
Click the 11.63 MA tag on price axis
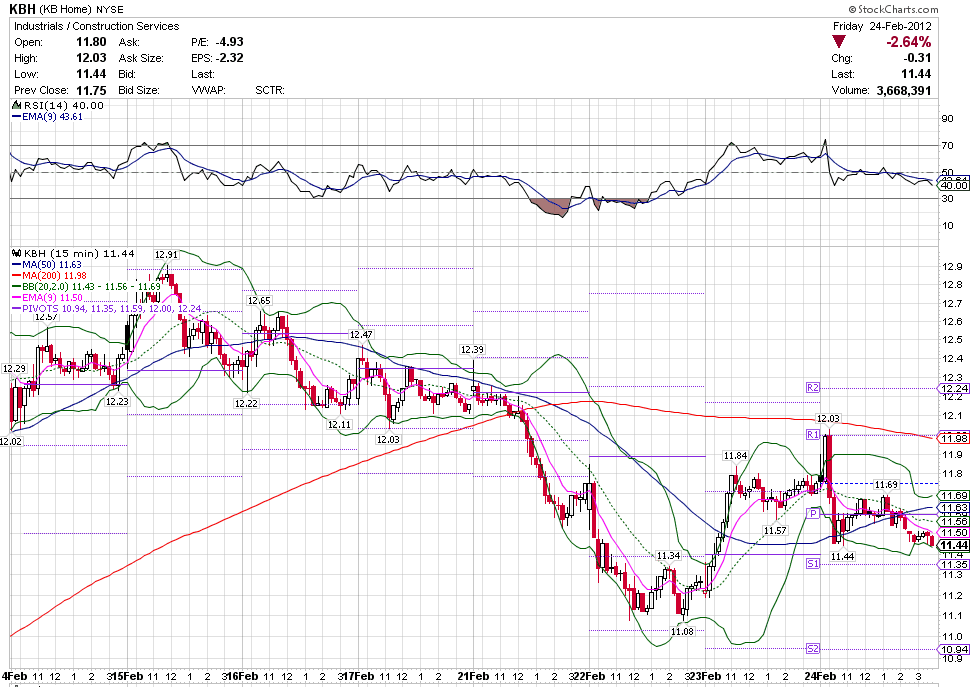(x=954, y=508)
